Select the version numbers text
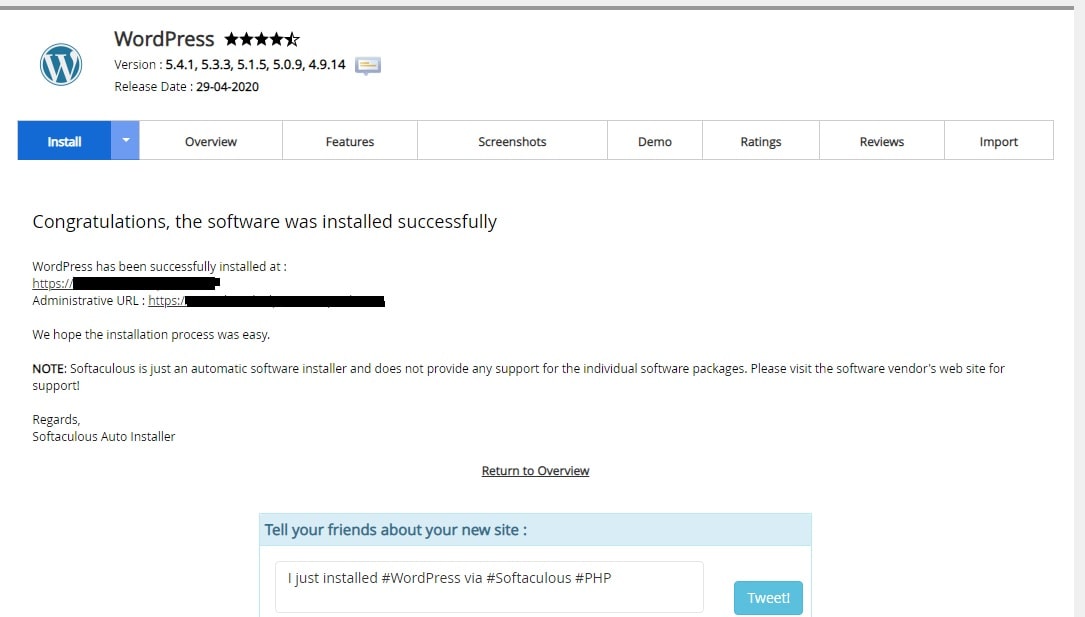This screenshot has width=1085, height=617. [255, 64]
